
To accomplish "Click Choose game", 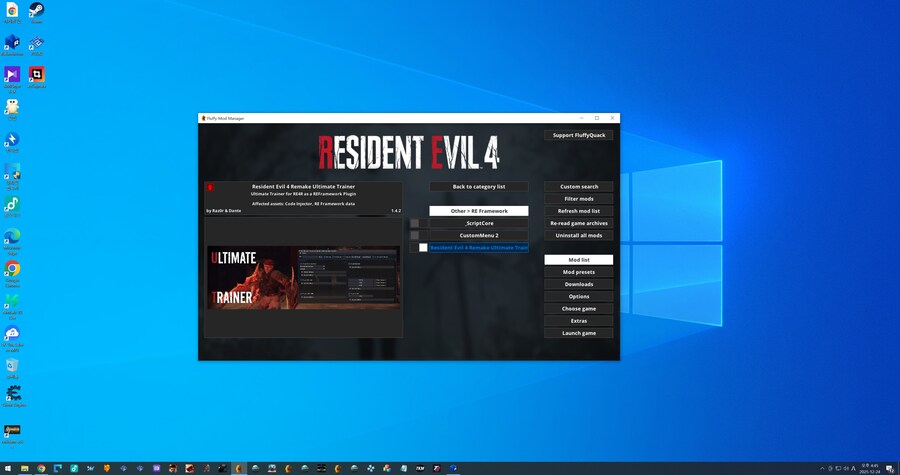I will (x=579, y=309).
